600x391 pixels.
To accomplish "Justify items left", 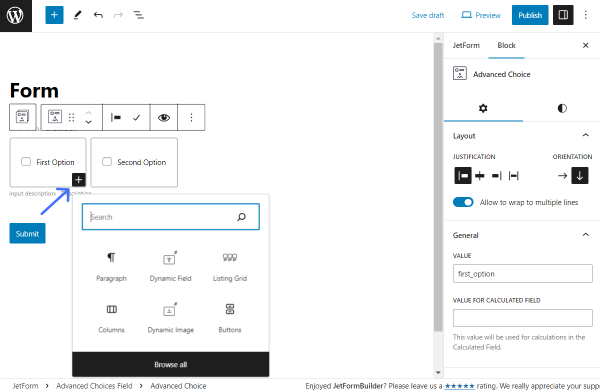I will [463, 176].
